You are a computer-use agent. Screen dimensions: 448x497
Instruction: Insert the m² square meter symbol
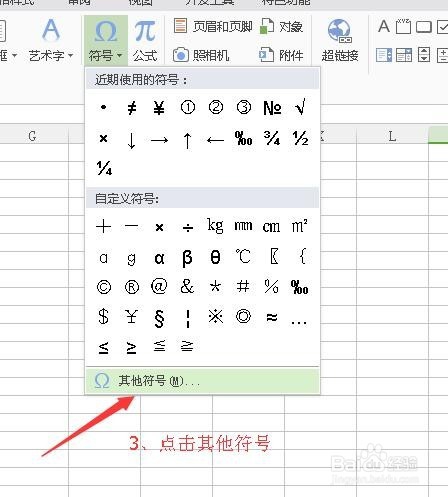(299, 226)
